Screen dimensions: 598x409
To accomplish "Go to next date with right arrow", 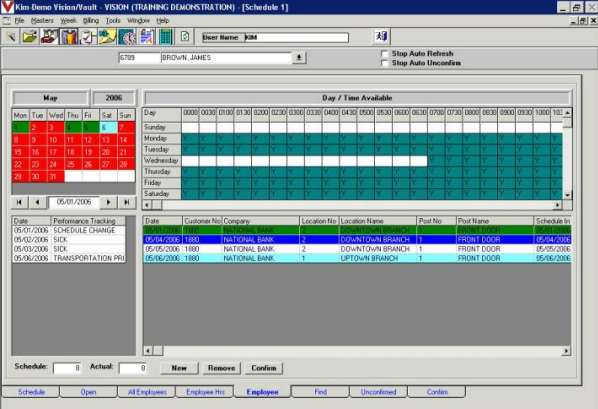I will pyautogui.click(x=109, y=202).
